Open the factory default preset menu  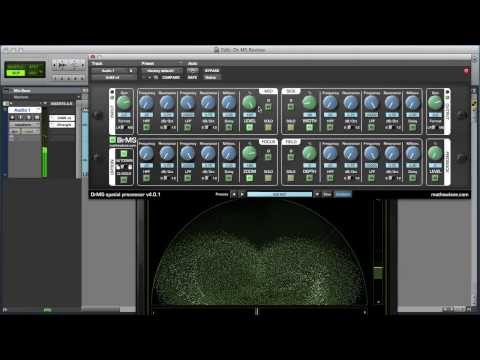pyautogui.click(x=162, y=71)
